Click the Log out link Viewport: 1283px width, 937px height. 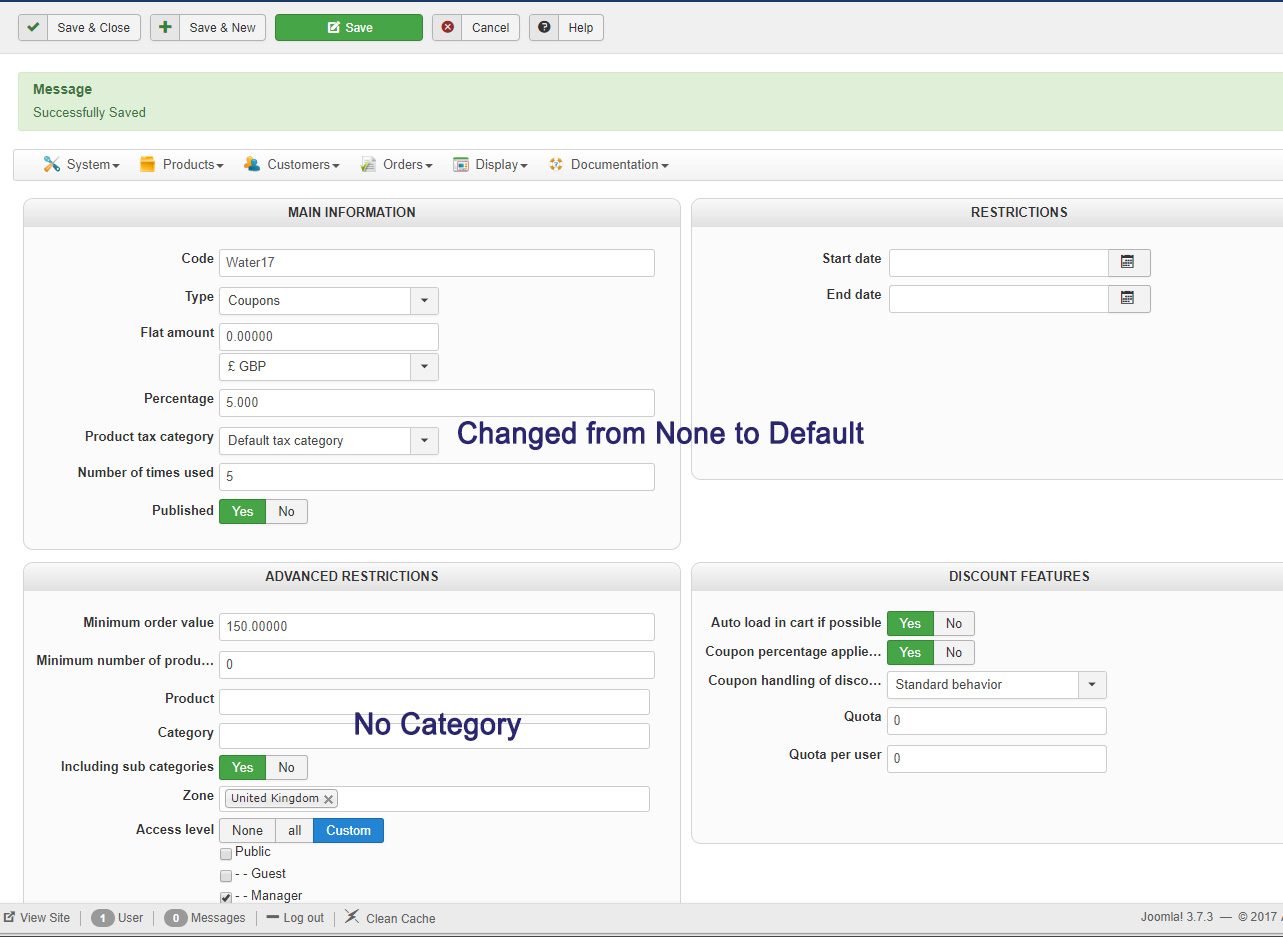[x=295, y=917]
